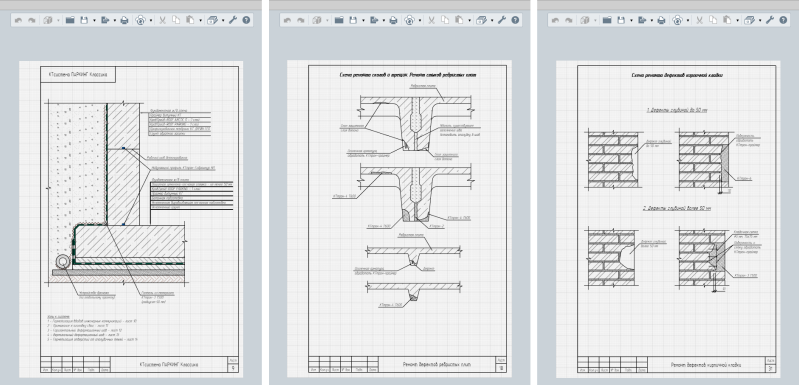Image resolution: width=799 pixels, height=385 pixels.
Task: Expand the save dropdown arrow above the ПАРКИНГ Классика drawing
Action: (x=94, y=20)
